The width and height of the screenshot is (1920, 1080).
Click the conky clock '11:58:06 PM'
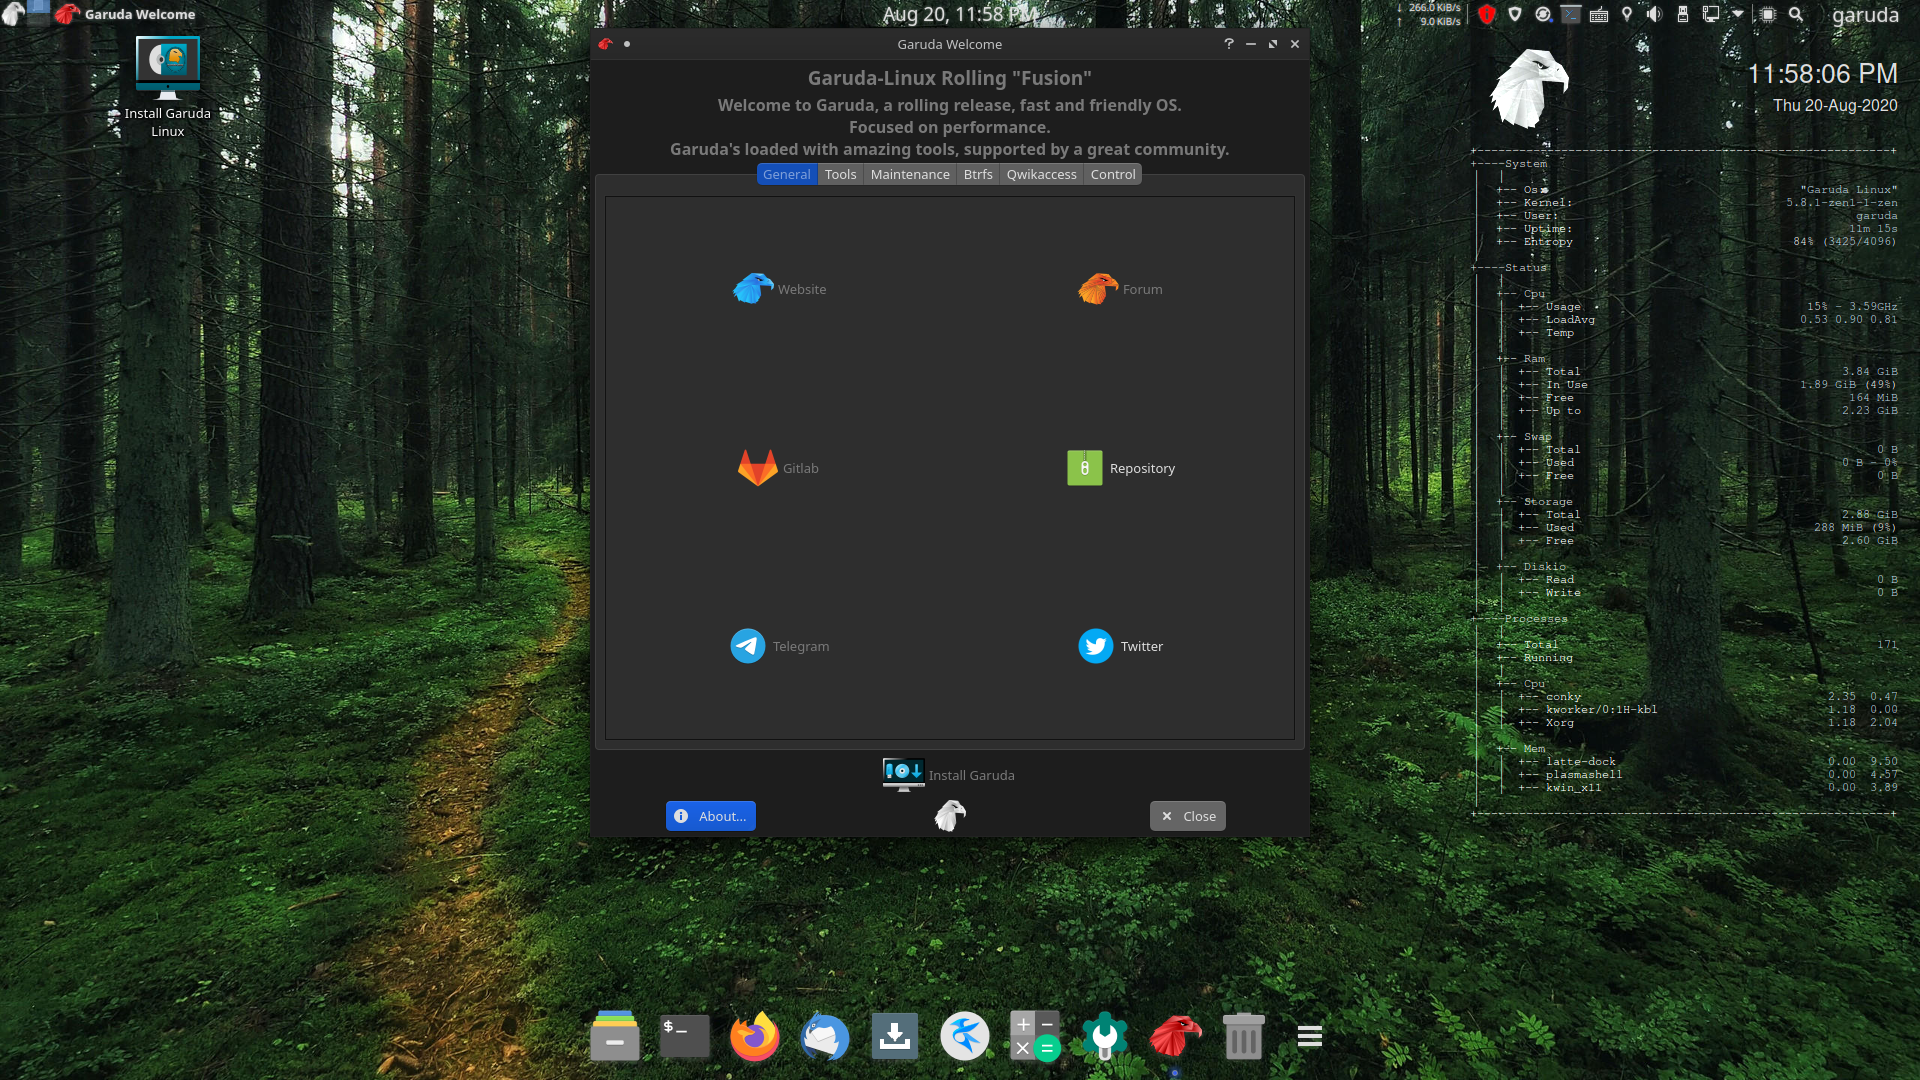(1822, 74)
